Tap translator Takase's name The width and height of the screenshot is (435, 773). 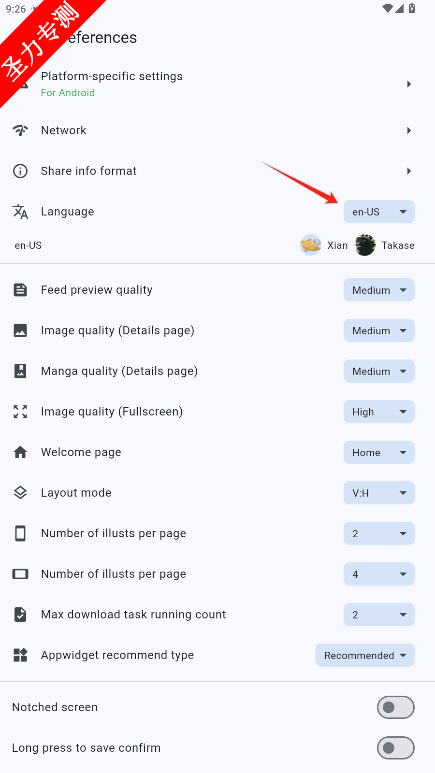[398, 246]
